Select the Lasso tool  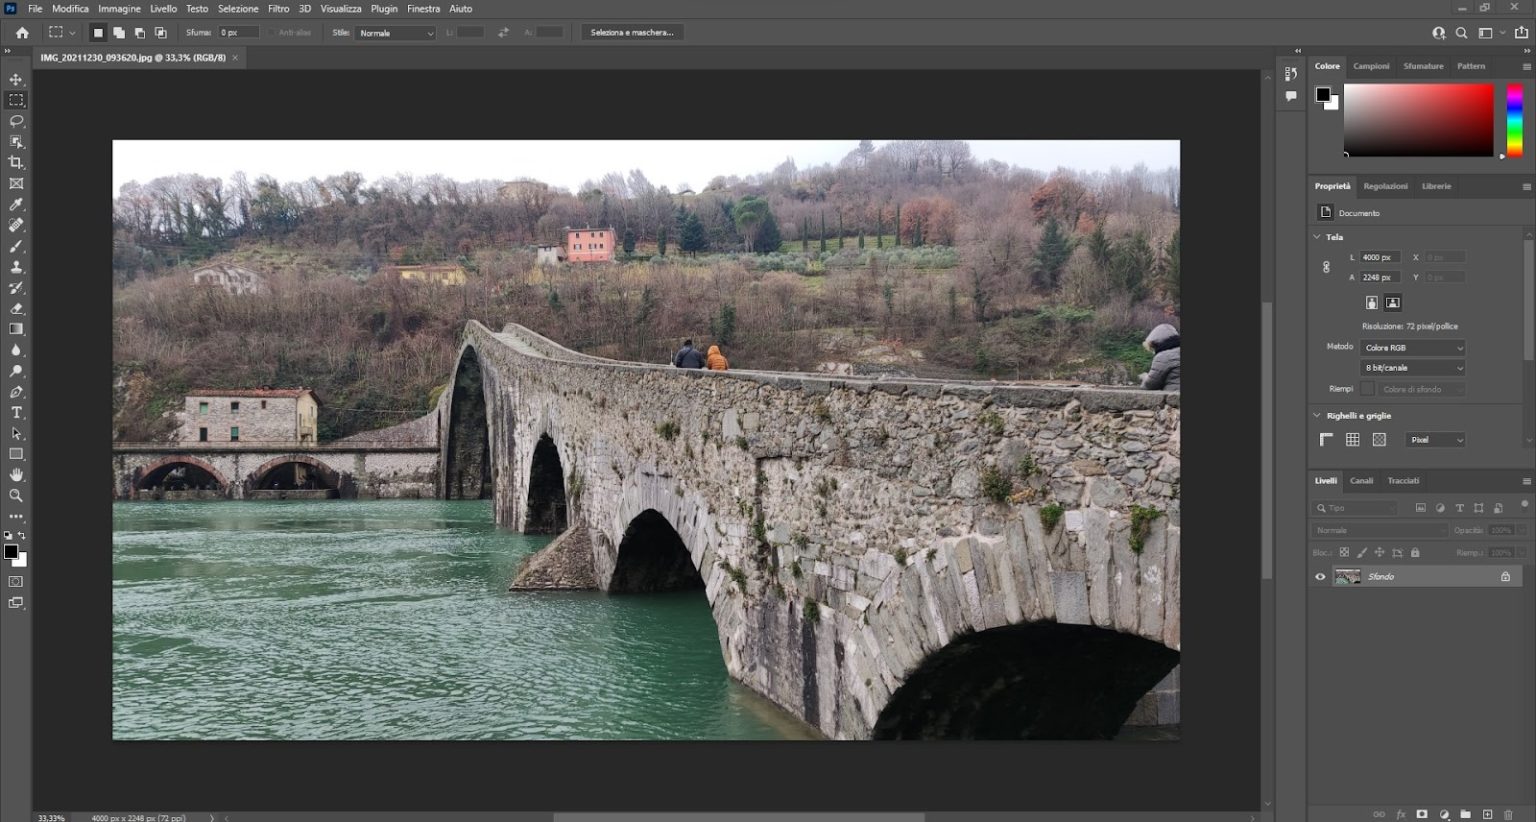16,121
